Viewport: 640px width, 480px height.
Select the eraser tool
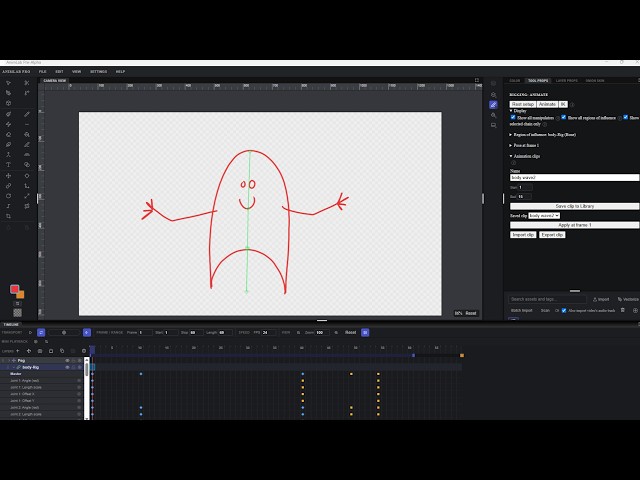tap(8, 134)
